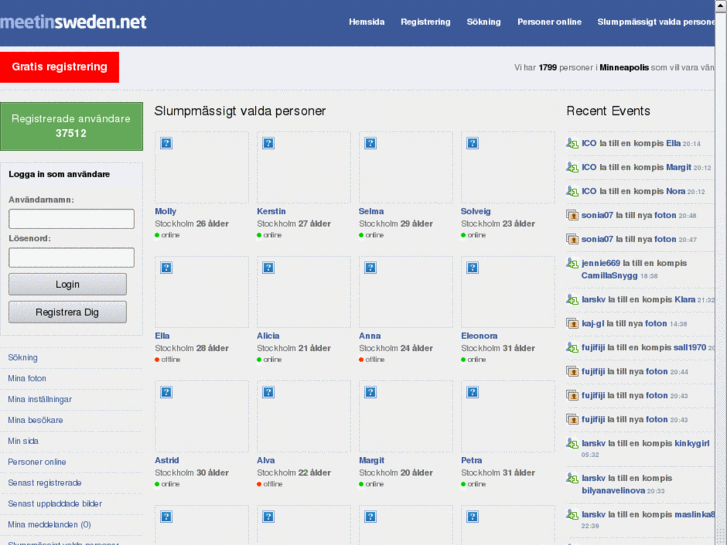Open Petra's profile name link
This screenshot has width=727, height=545.
(472, 461)
